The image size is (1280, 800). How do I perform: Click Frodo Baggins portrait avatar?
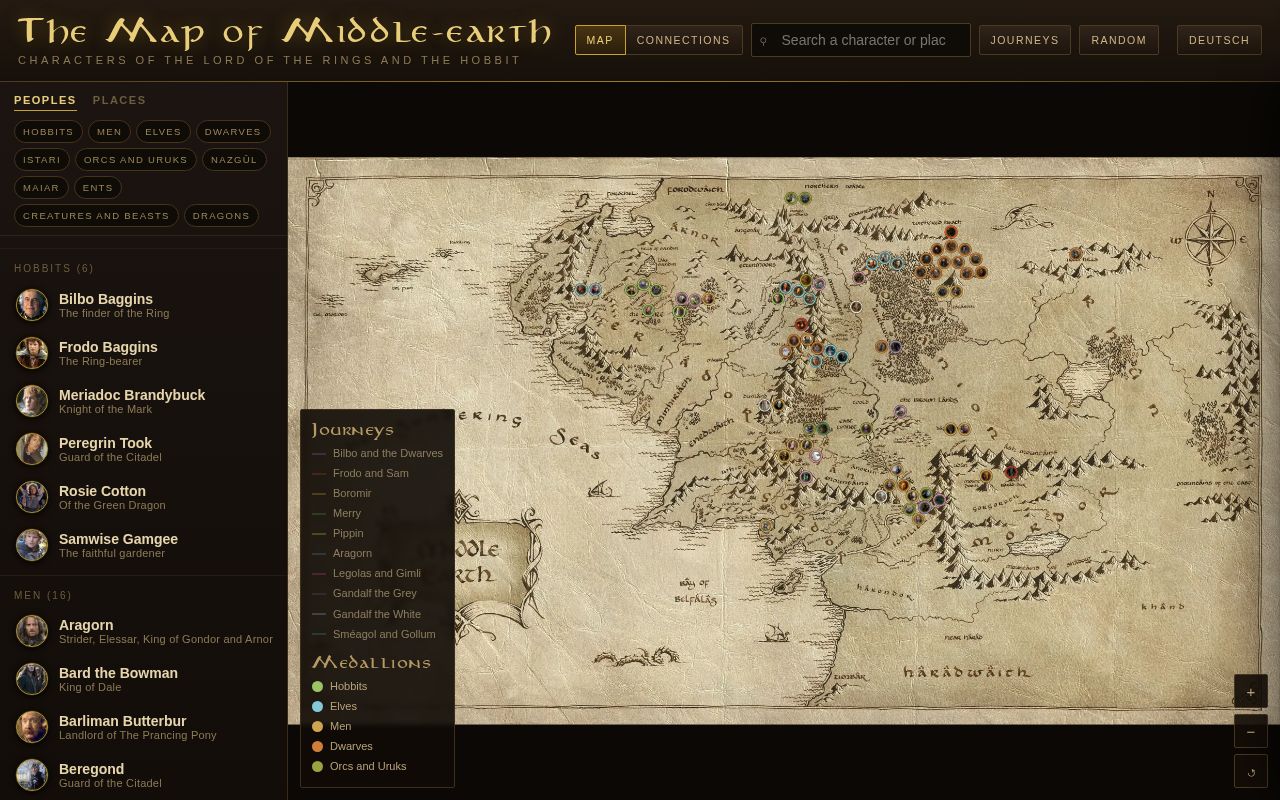click(32, 353)
